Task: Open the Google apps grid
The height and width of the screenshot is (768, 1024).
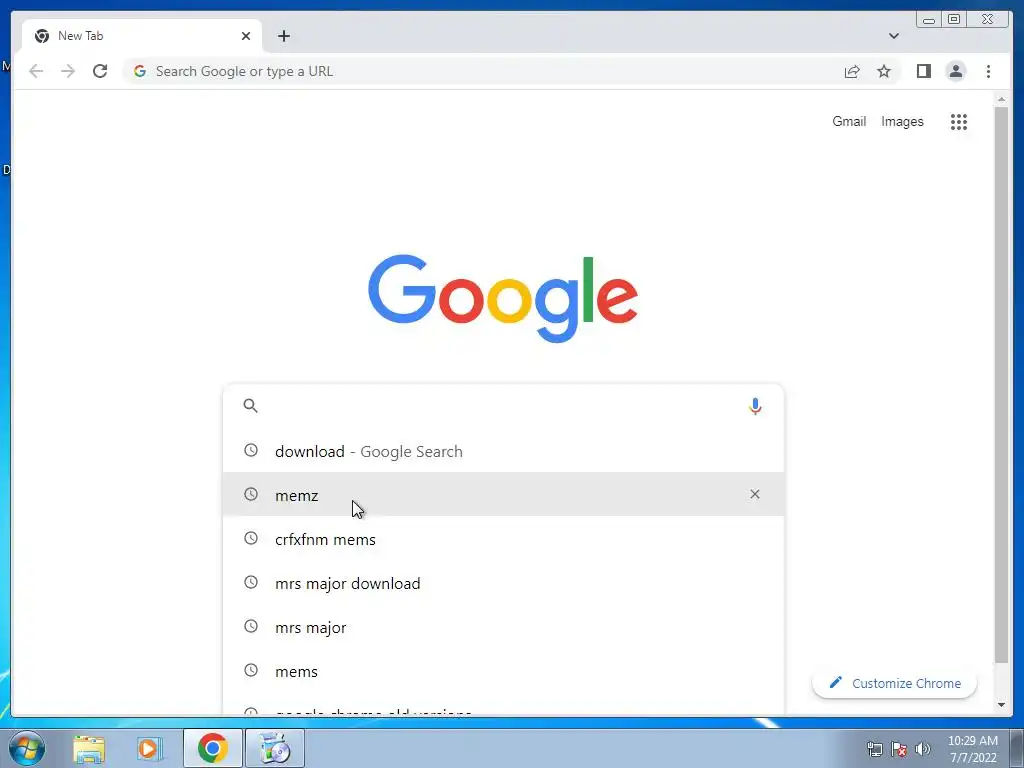Action: [959, 121]
